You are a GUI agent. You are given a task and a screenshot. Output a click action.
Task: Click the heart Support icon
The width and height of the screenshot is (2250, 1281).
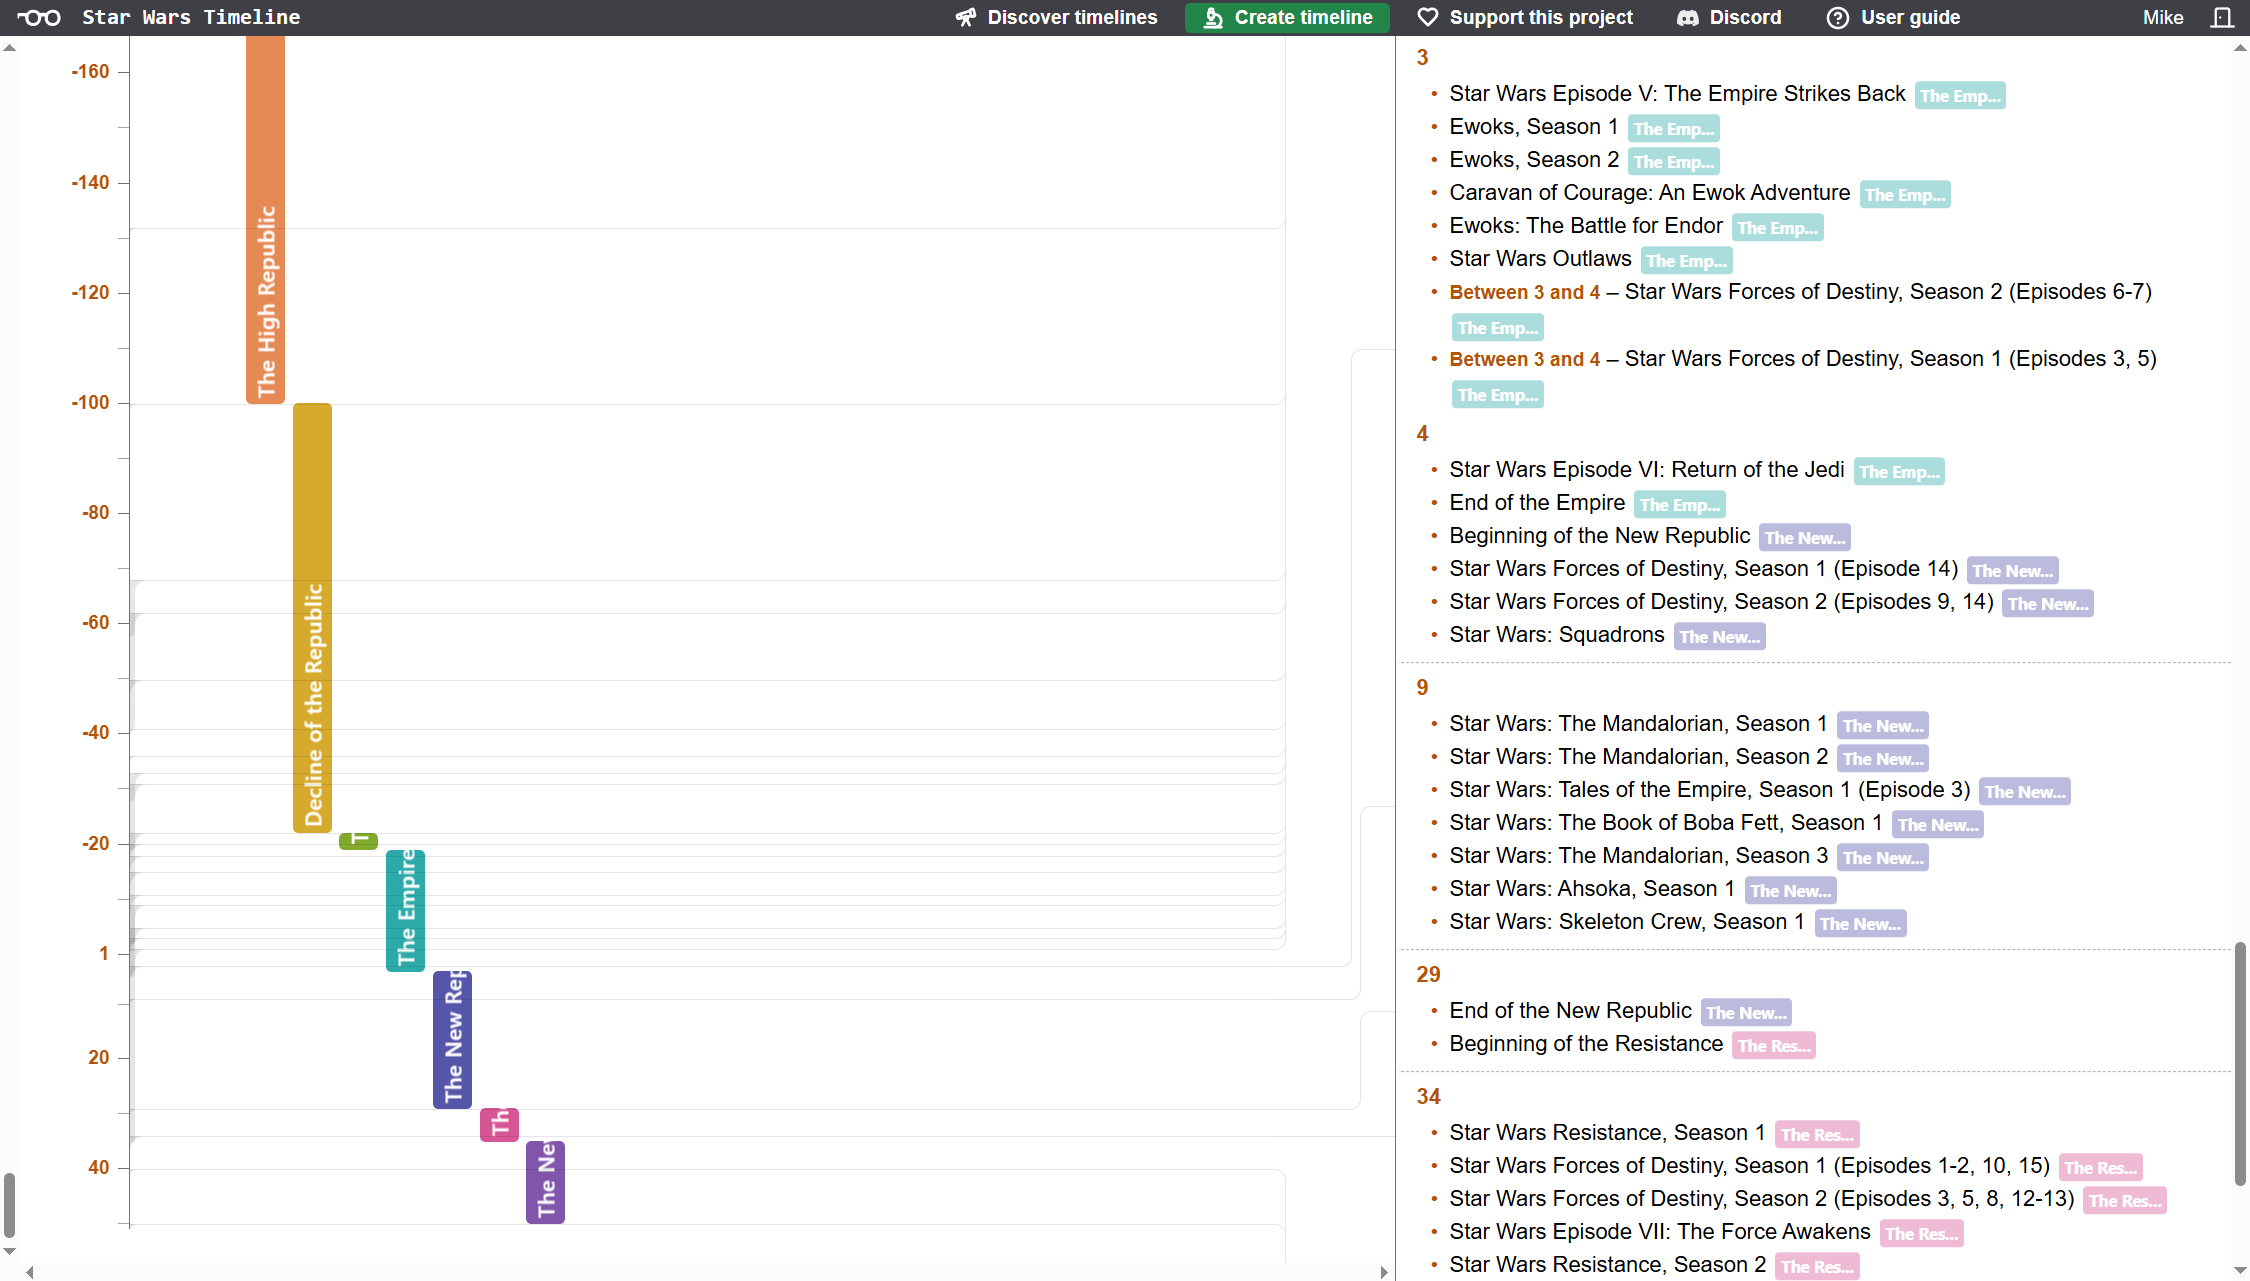1428,17
